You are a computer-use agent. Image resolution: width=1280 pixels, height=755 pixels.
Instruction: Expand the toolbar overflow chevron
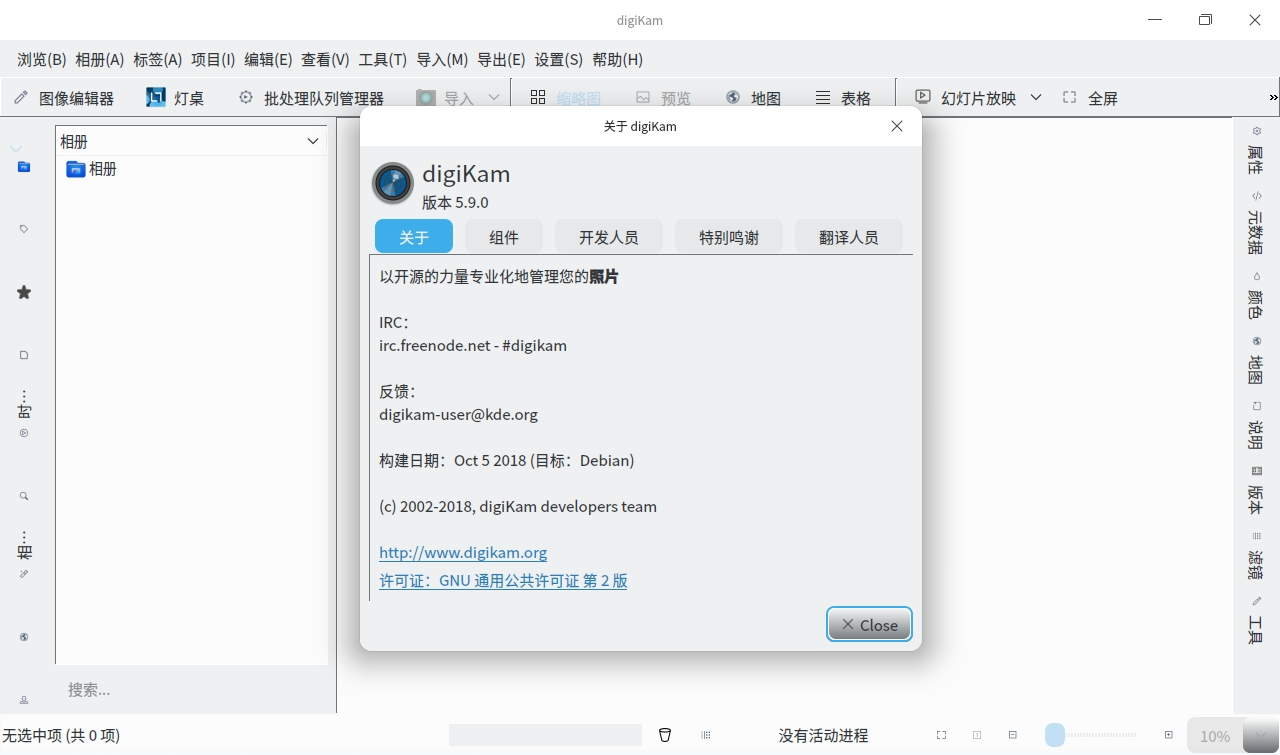(x=1273, y=98)
